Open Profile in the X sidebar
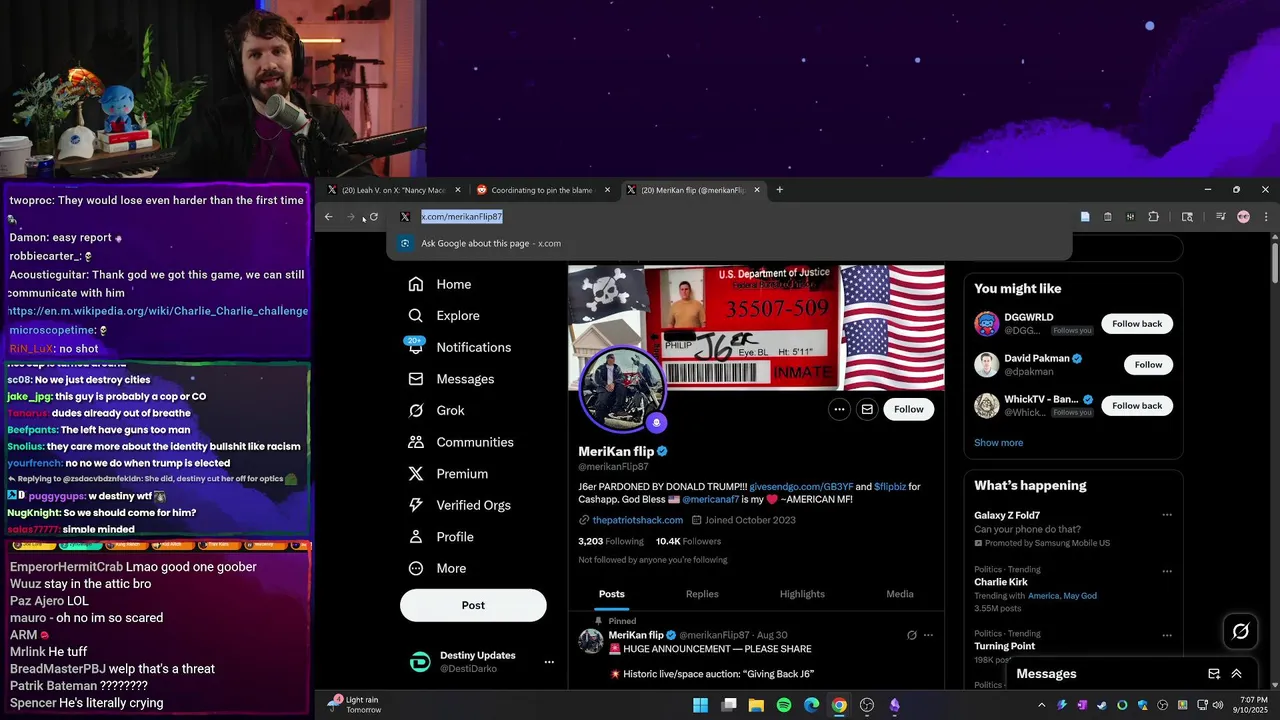The image size is (1280, 720). tap(441, 537)
